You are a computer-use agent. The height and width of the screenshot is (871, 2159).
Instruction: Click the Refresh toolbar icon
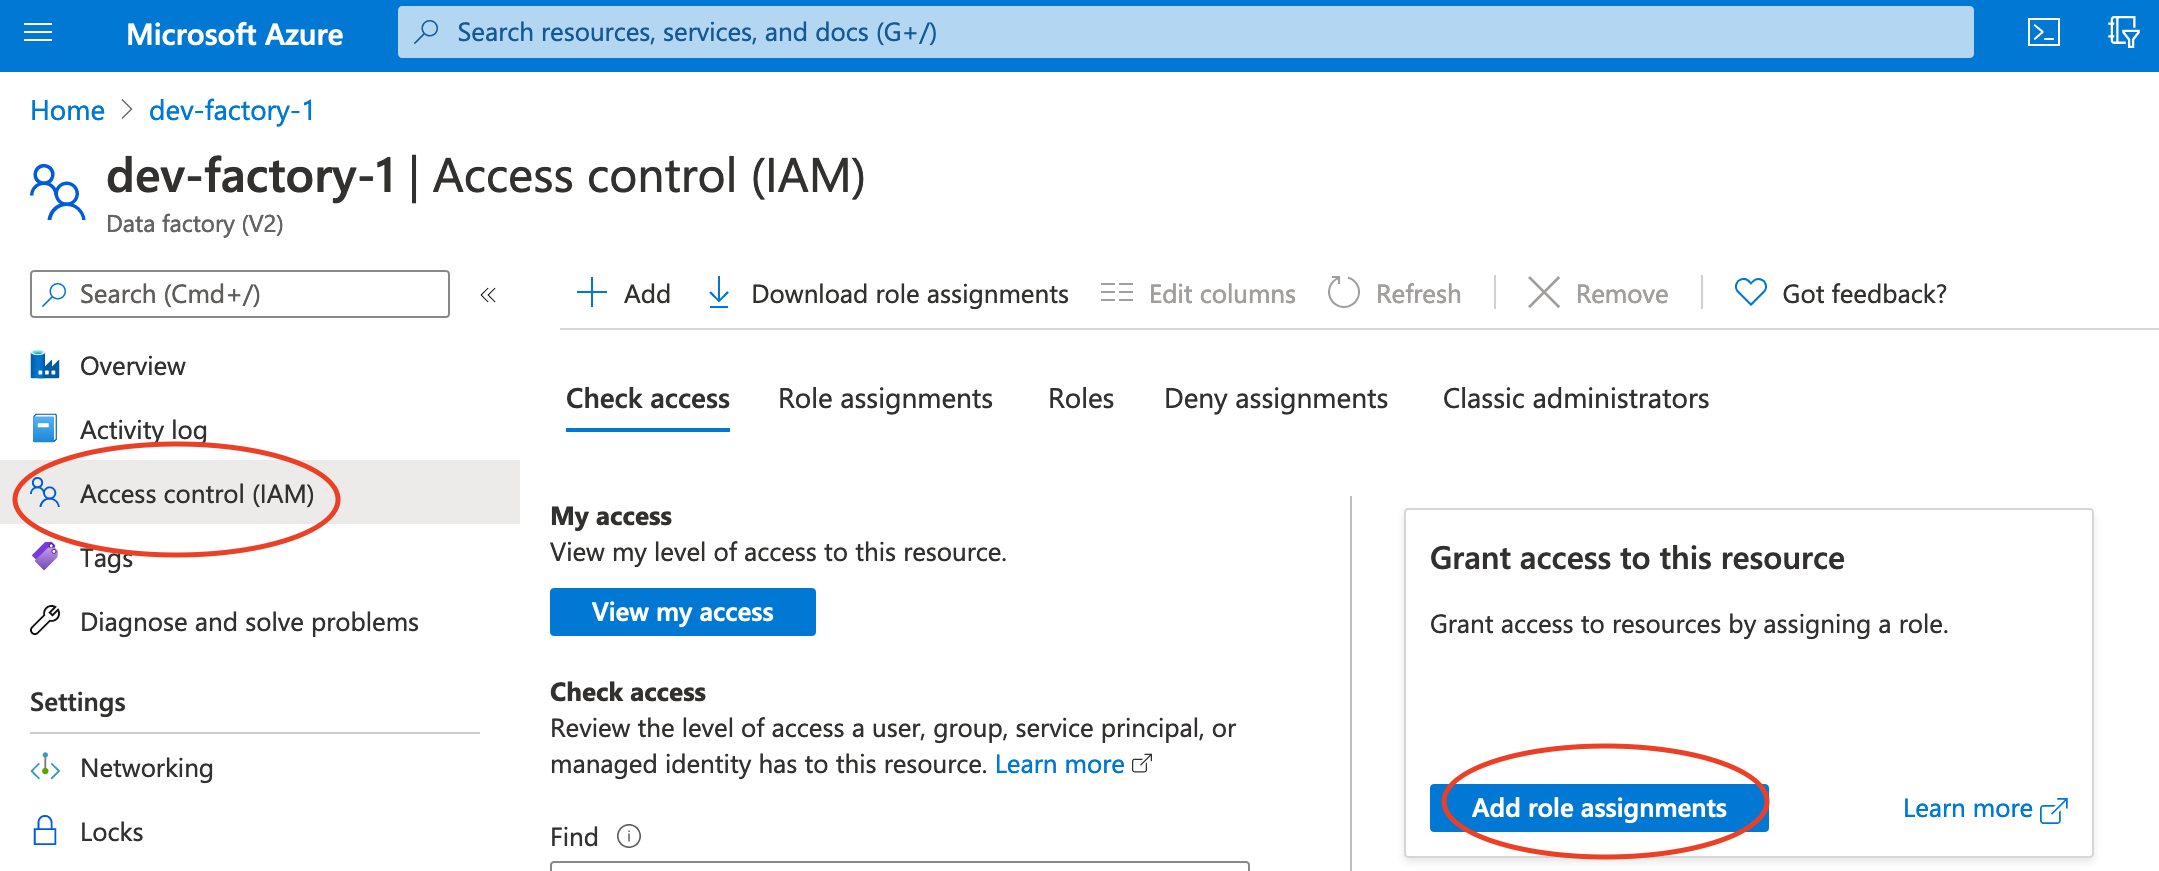(1343, 293)
